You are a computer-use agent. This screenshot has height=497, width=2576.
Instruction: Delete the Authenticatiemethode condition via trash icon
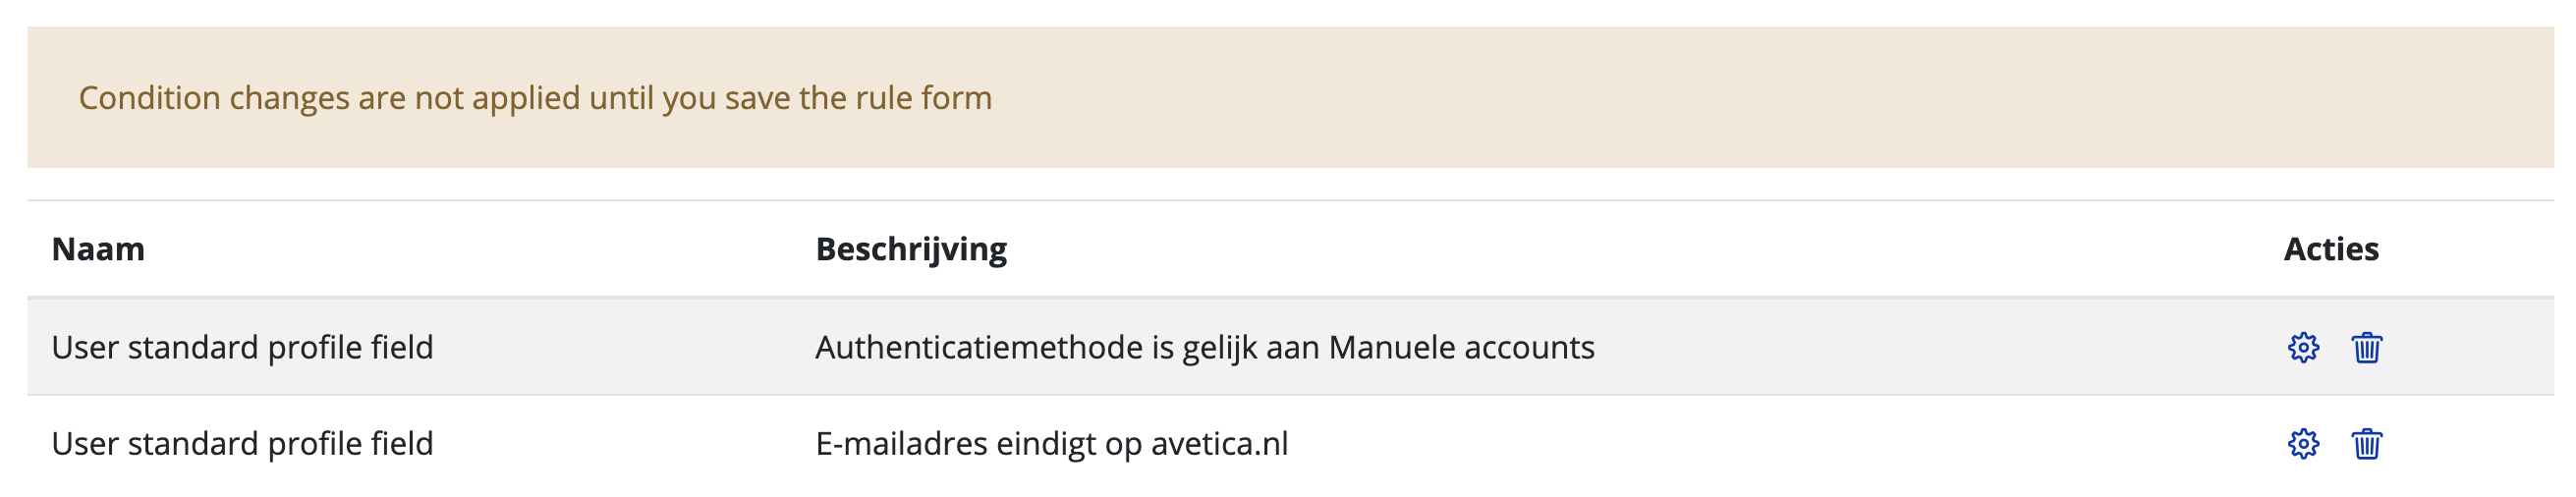pos(2366,347)
